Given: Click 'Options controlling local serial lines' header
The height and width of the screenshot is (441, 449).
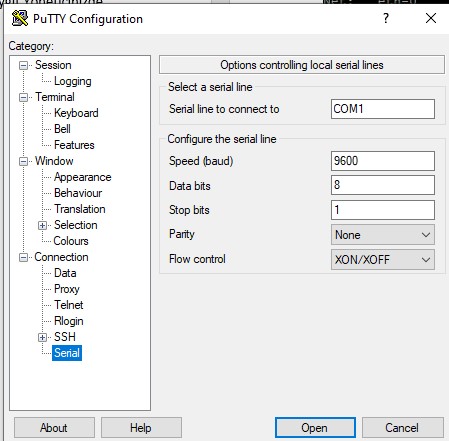Looking at the screenshot, I should 302,65.
